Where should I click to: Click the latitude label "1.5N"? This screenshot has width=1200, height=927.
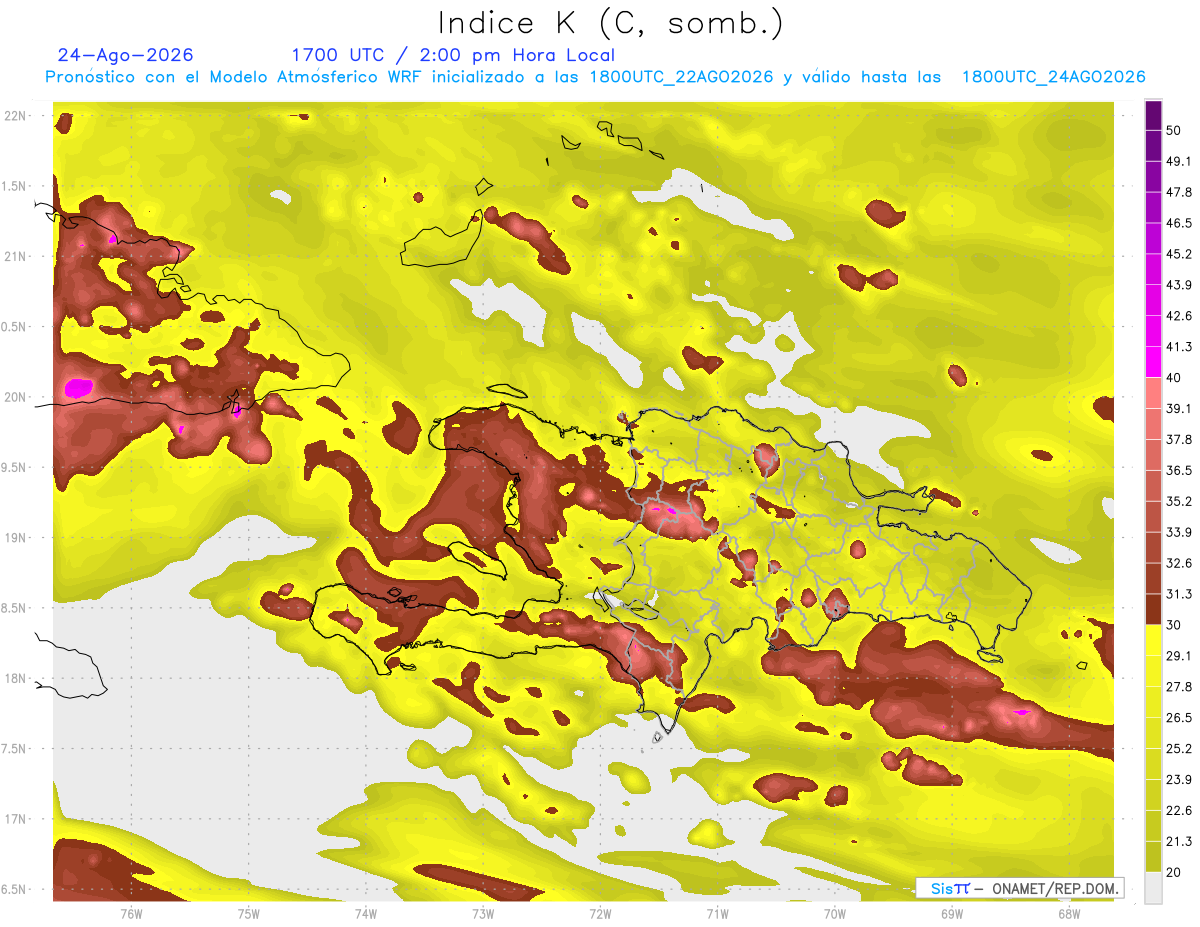tap(15, 186)
